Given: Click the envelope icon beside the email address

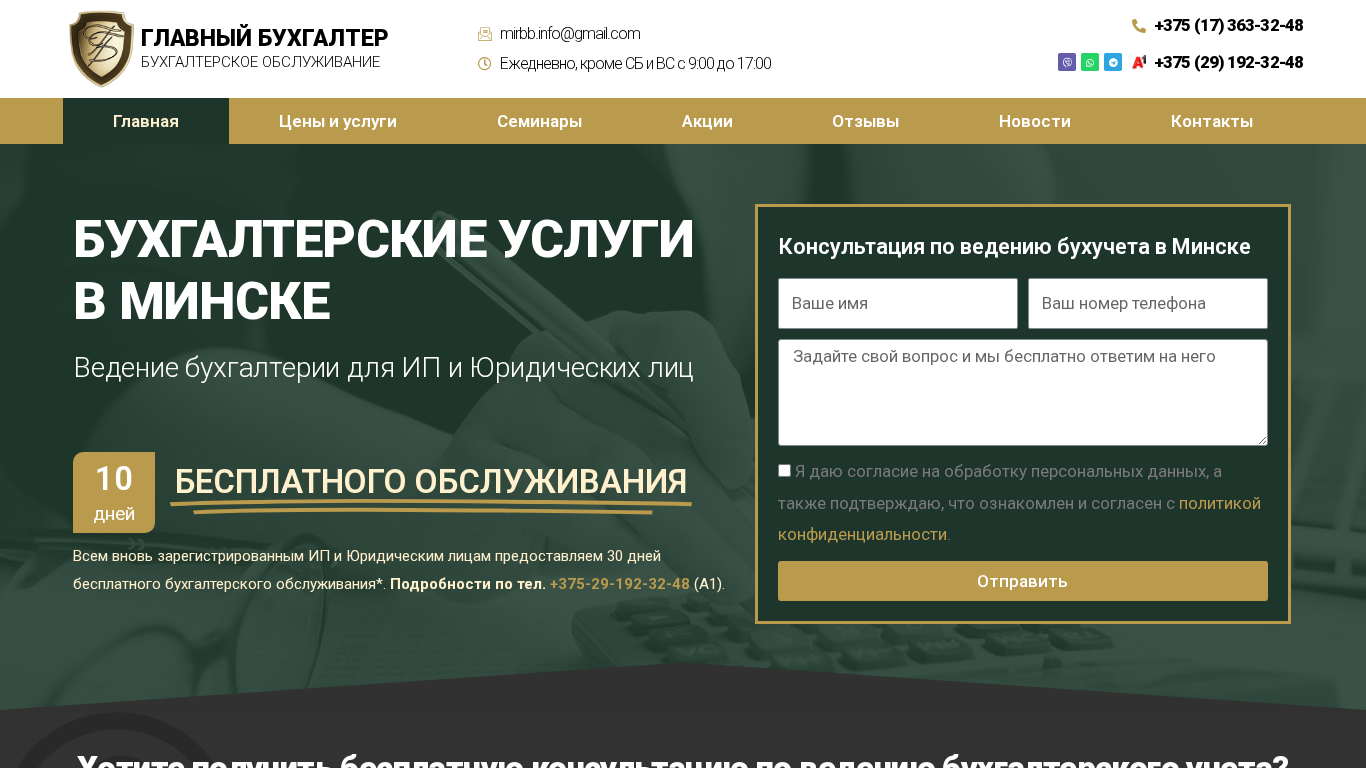Looking at the screenshot, I should pyautogui.click(x=485, y=34).
